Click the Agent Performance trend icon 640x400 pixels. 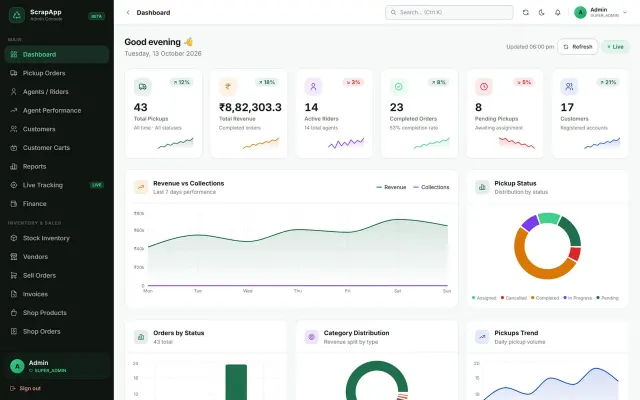tap(14, 110)
